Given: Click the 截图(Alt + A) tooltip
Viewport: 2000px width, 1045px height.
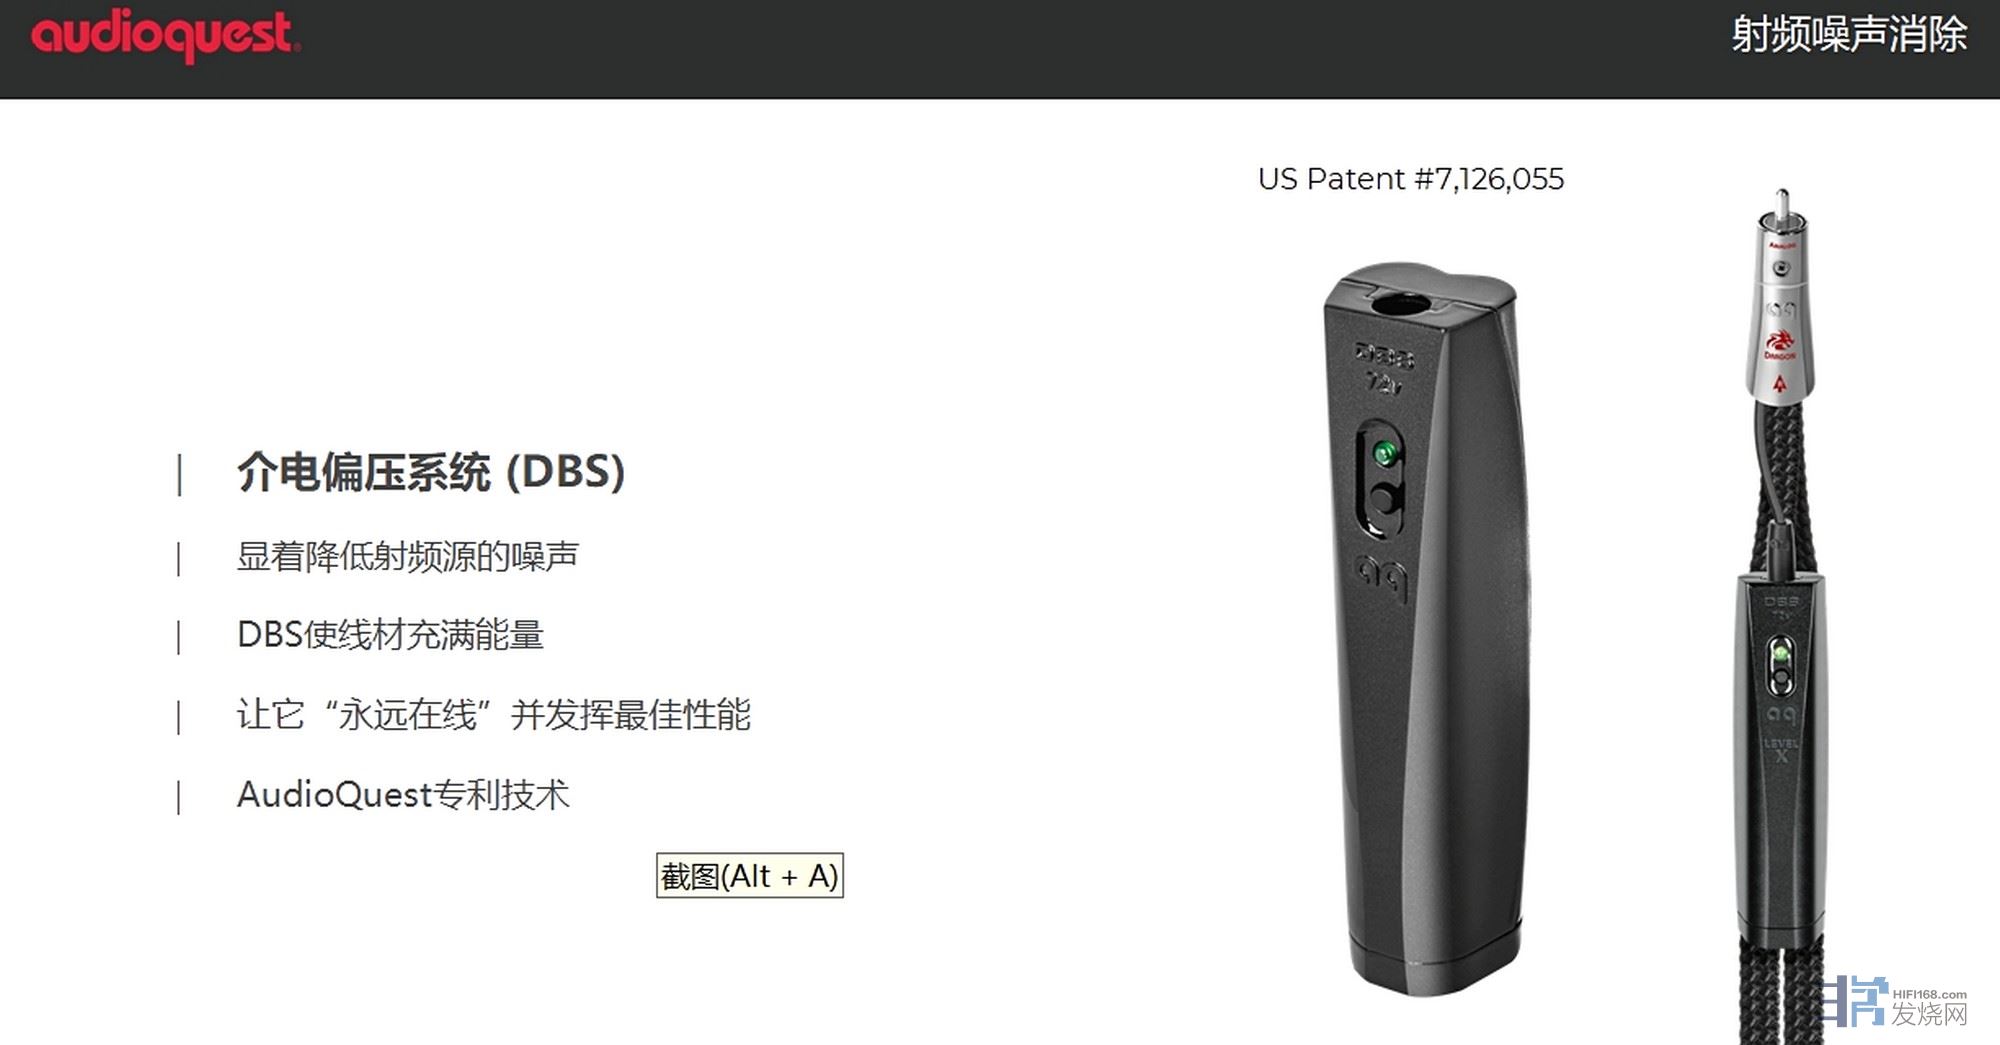Looking at the screenshot, I should point(750,876).
